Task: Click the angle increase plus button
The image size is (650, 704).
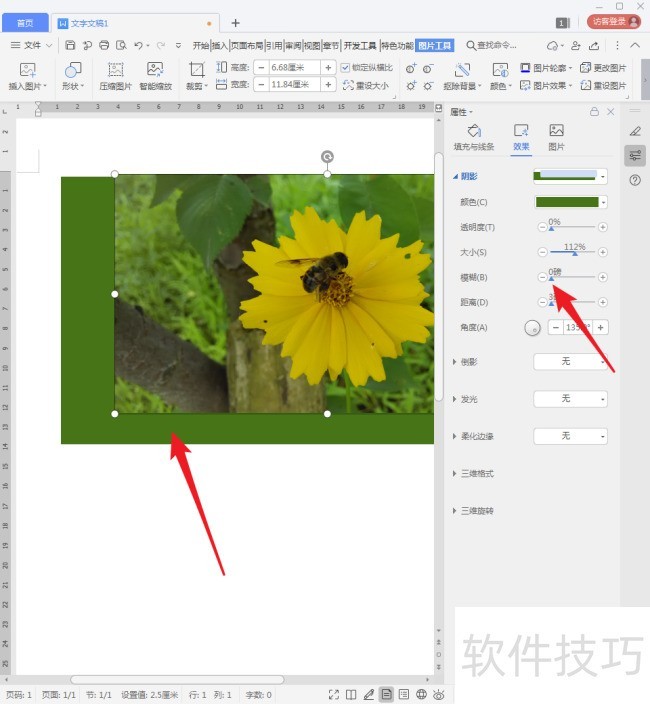Action: point(601,327)
